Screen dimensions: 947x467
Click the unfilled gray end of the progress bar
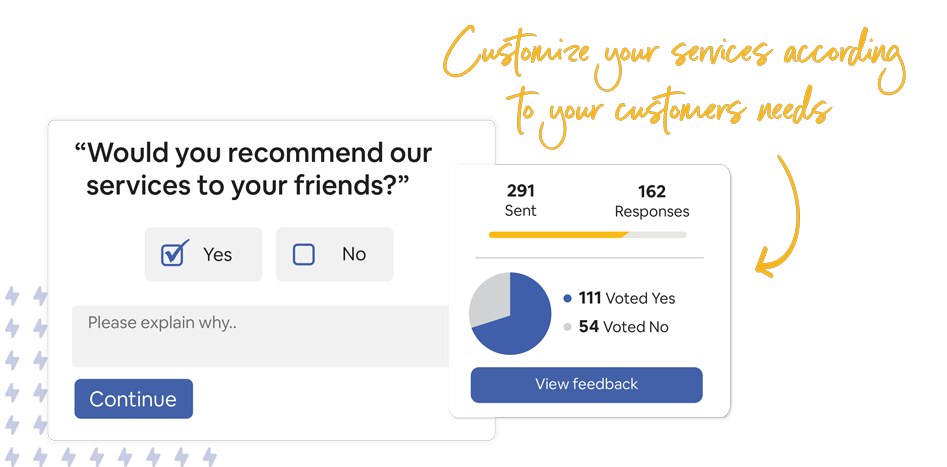click(658, 235)
